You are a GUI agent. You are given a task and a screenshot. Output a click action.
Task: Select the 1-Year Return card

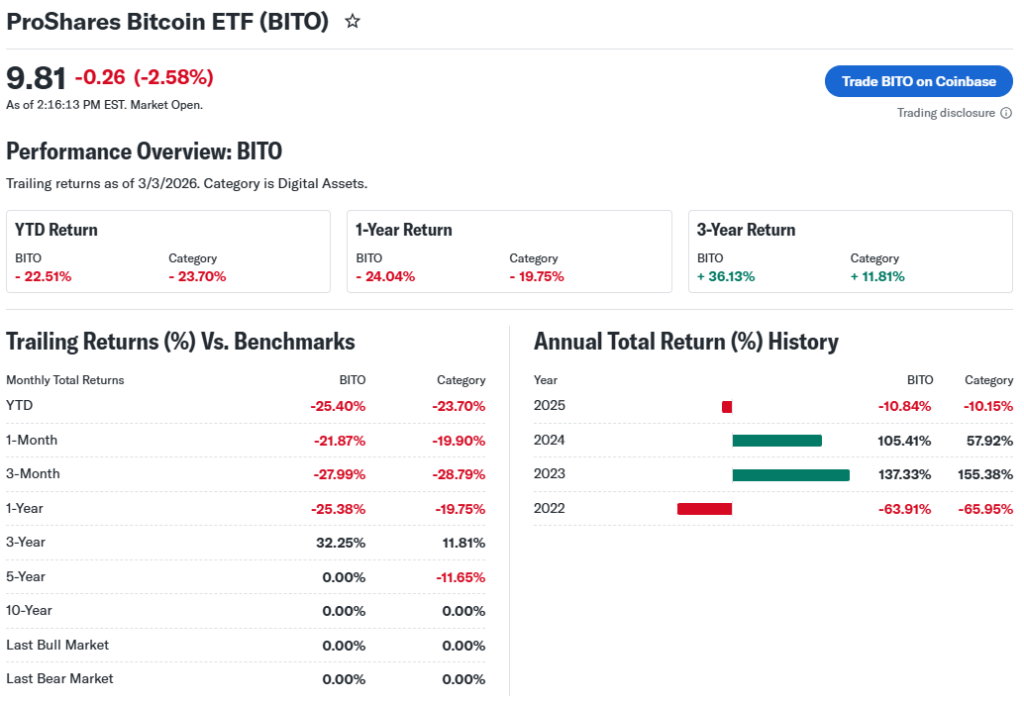(x=509, y=251)
